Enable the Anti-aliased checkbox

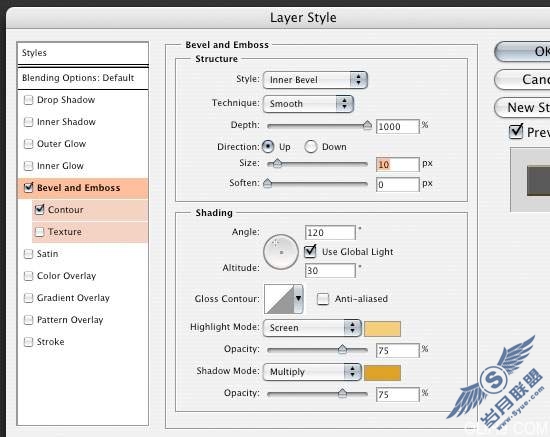[323, 299]
